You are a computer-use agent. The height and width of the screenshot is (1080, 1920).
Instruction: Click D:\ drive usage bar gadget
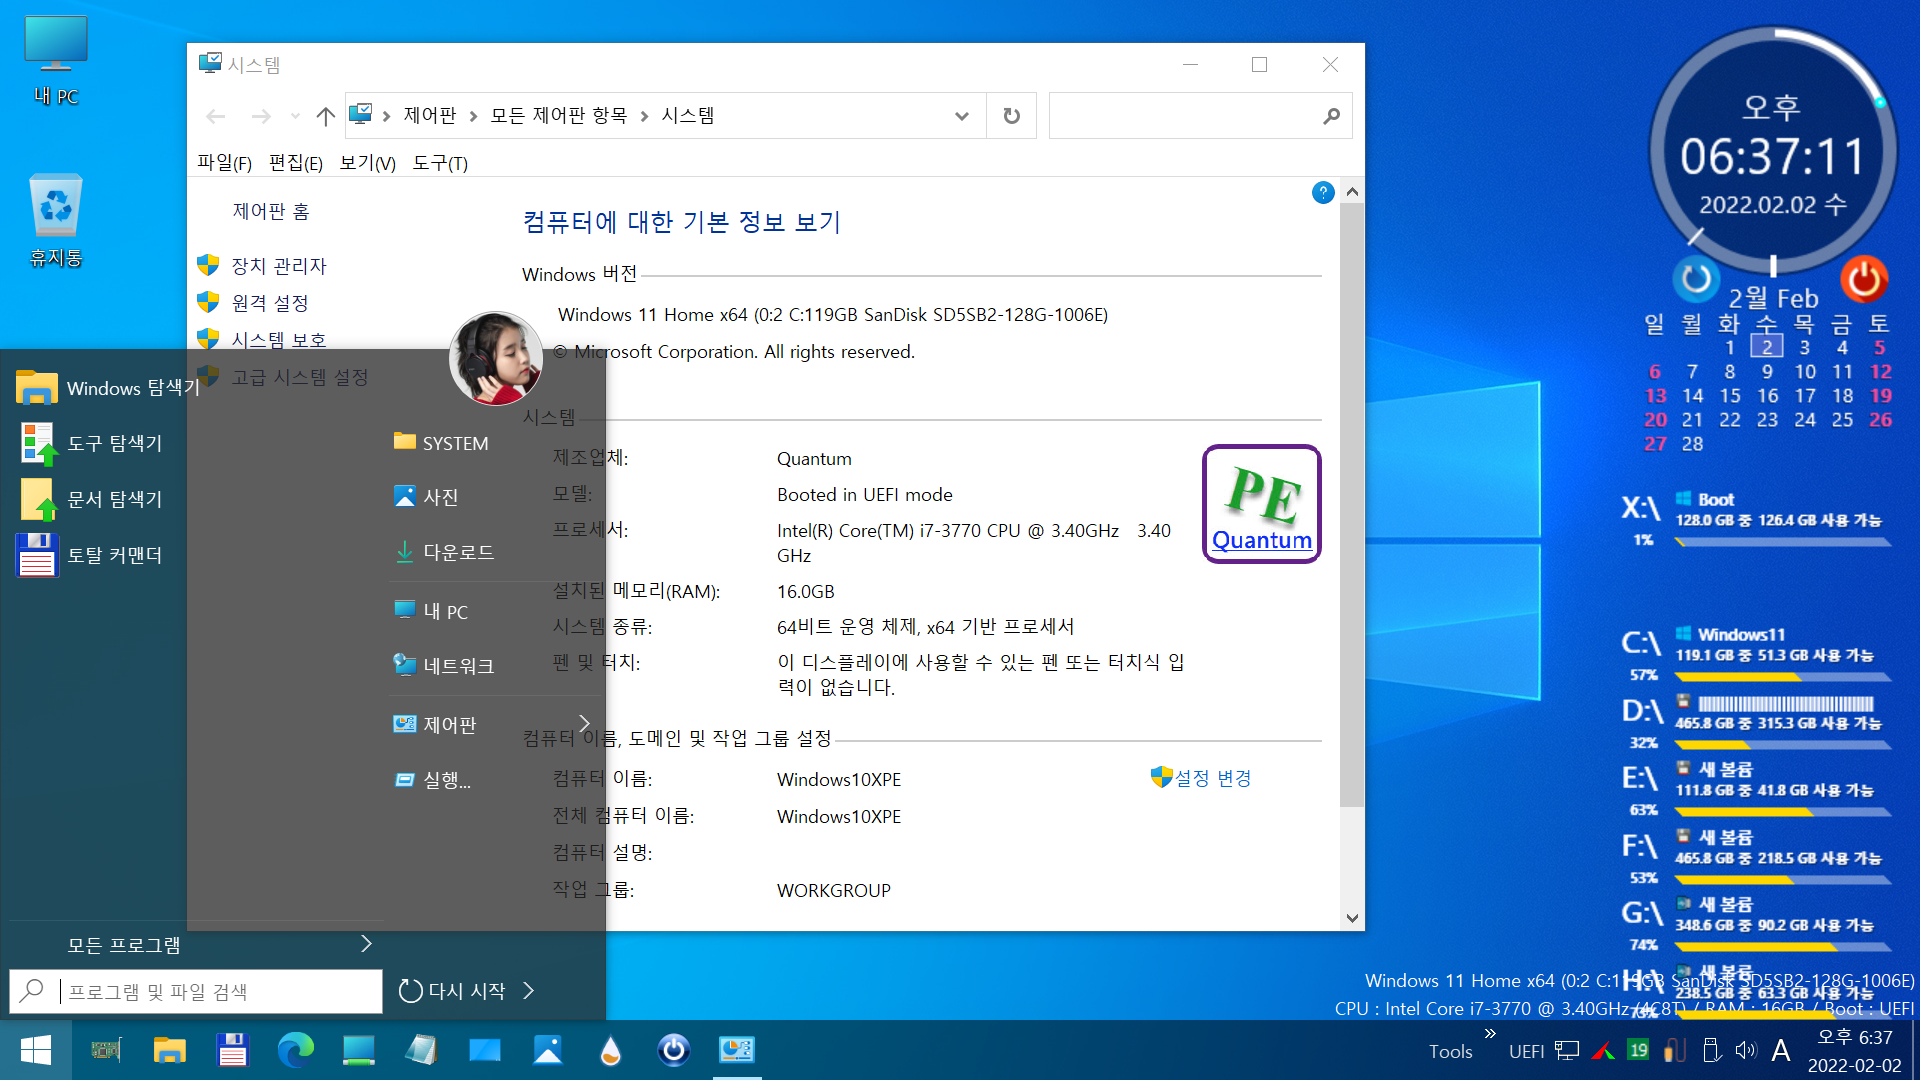1783,745
